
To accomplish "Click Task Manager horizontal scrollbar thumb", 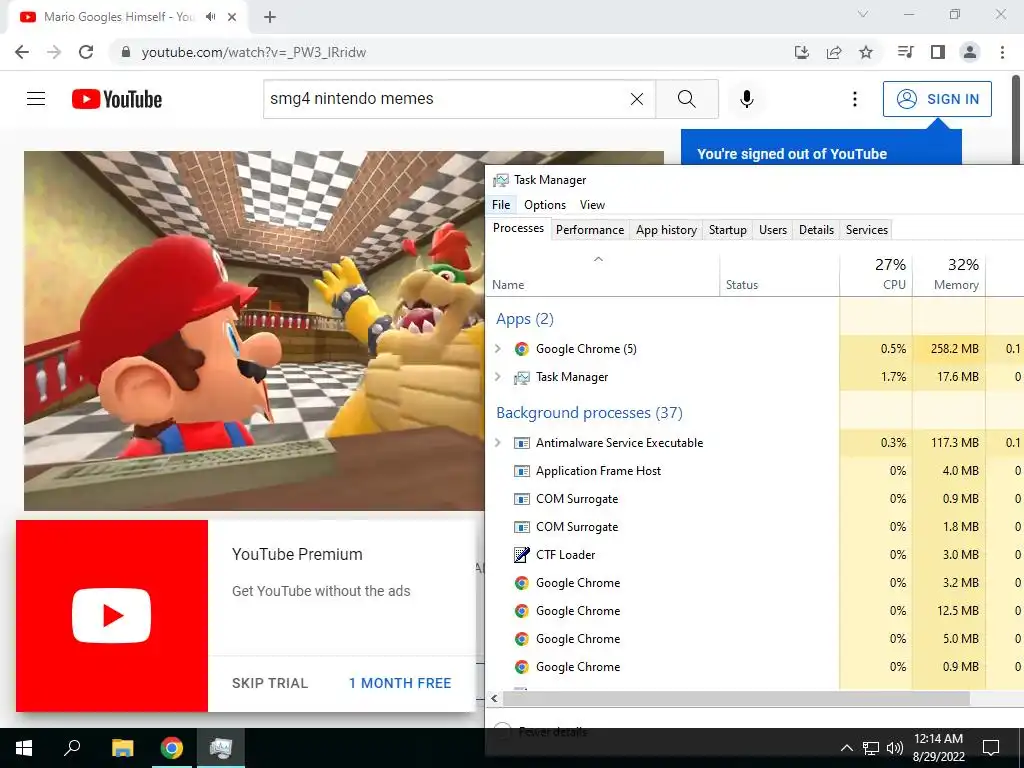I will [736, 698].
